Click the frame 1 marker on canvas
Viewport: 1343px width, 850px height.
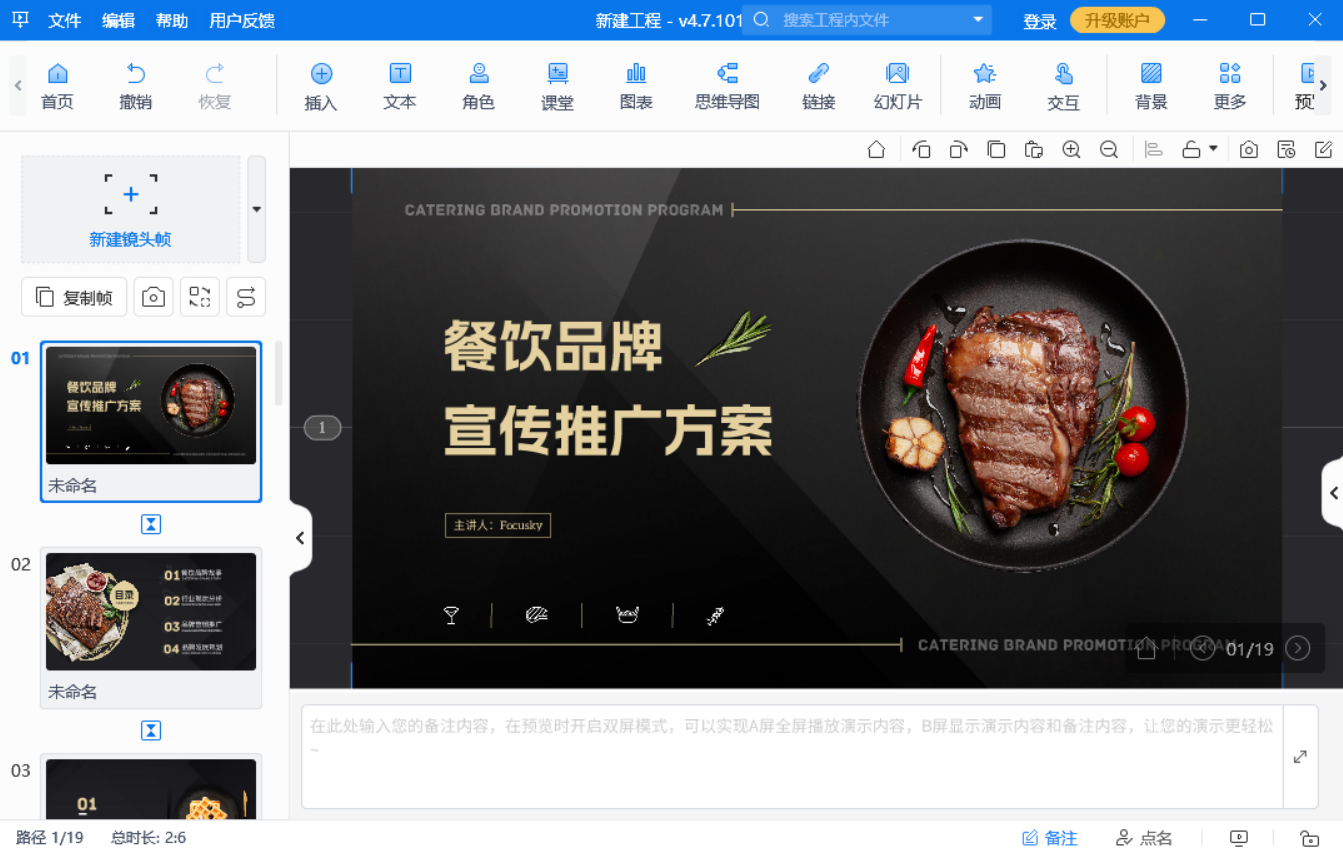tap(322, 428)
